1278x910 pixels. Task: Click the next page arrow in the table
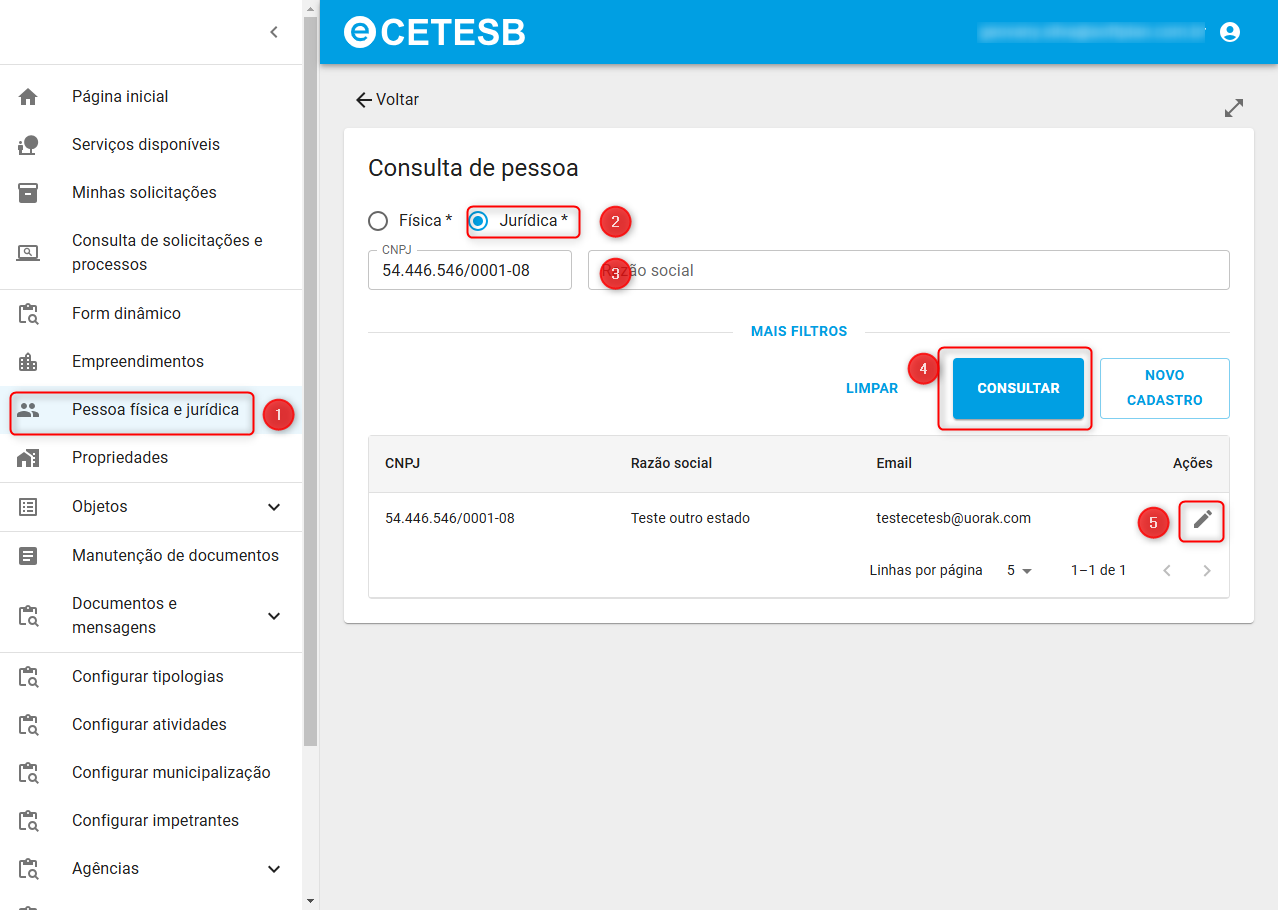tap(1207, 571)
